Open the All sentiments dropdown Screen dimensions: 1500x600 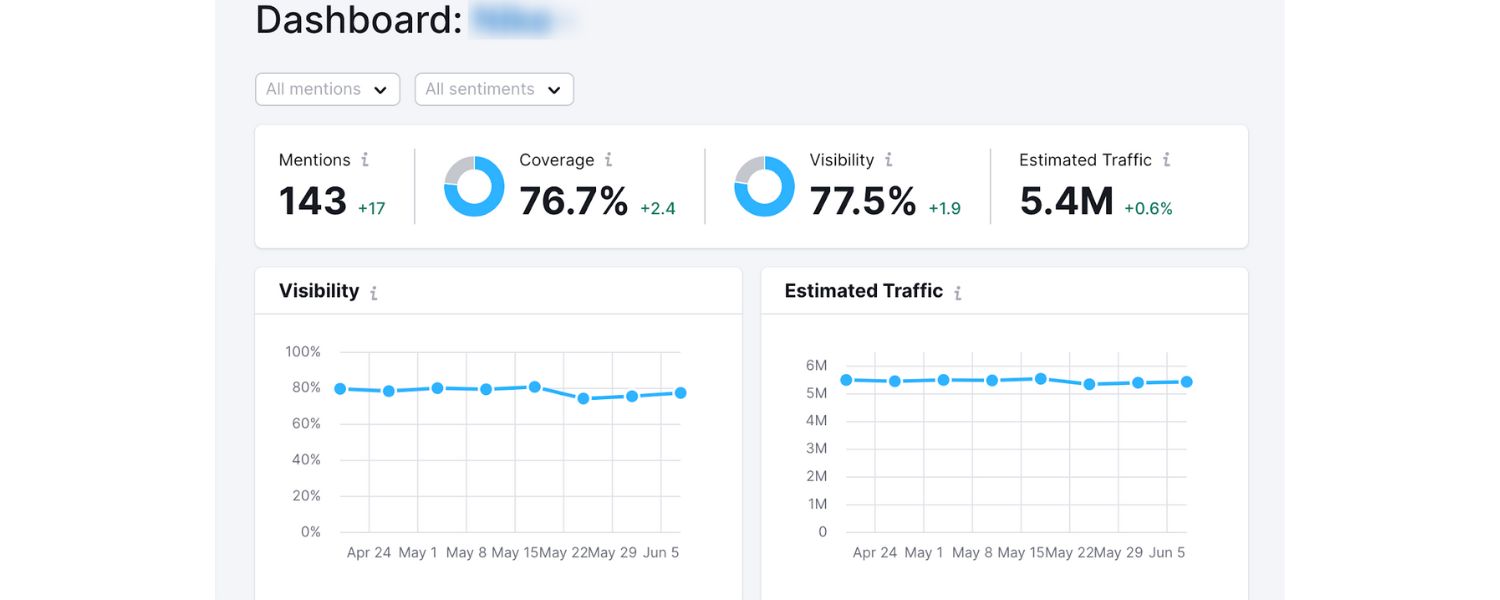(x=493, y=89)
